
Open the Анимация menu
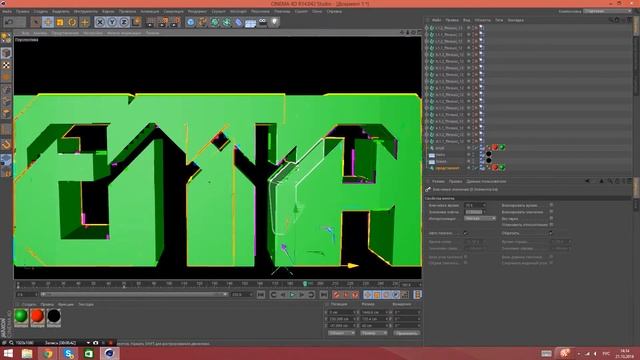pyautogui.click(x=150, y=11)
